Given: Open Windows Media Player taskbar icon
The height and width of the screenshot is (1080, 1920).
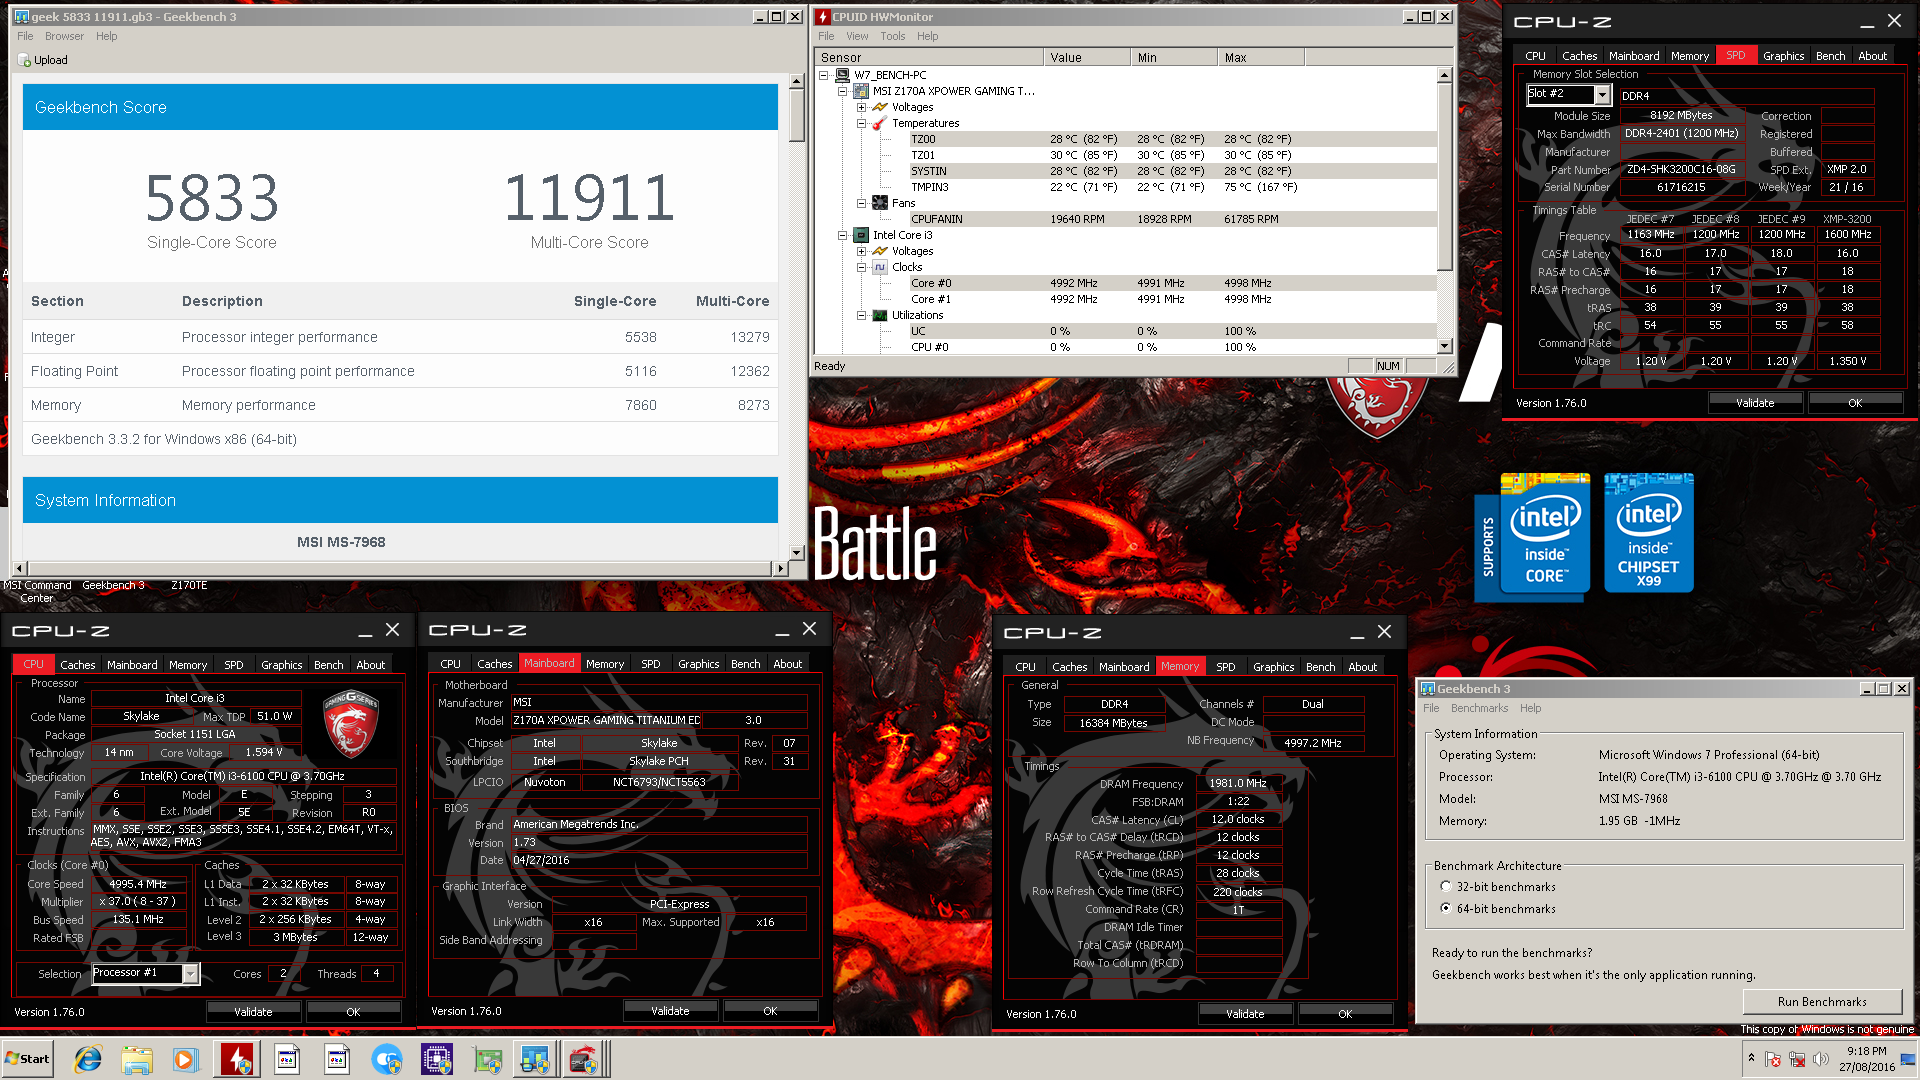Looking at the screenshot, I should 186,1059.
